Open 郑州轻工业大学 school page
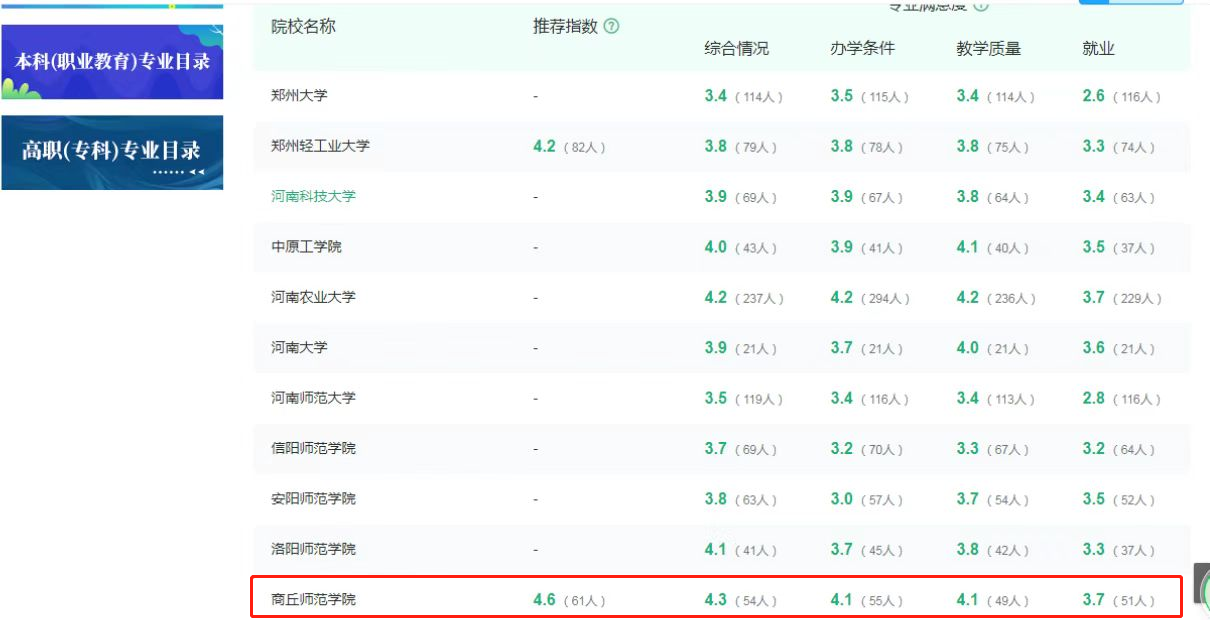The width and height of the screenshot is (1210, 620). pyautogui.click(x=320, y=146)
